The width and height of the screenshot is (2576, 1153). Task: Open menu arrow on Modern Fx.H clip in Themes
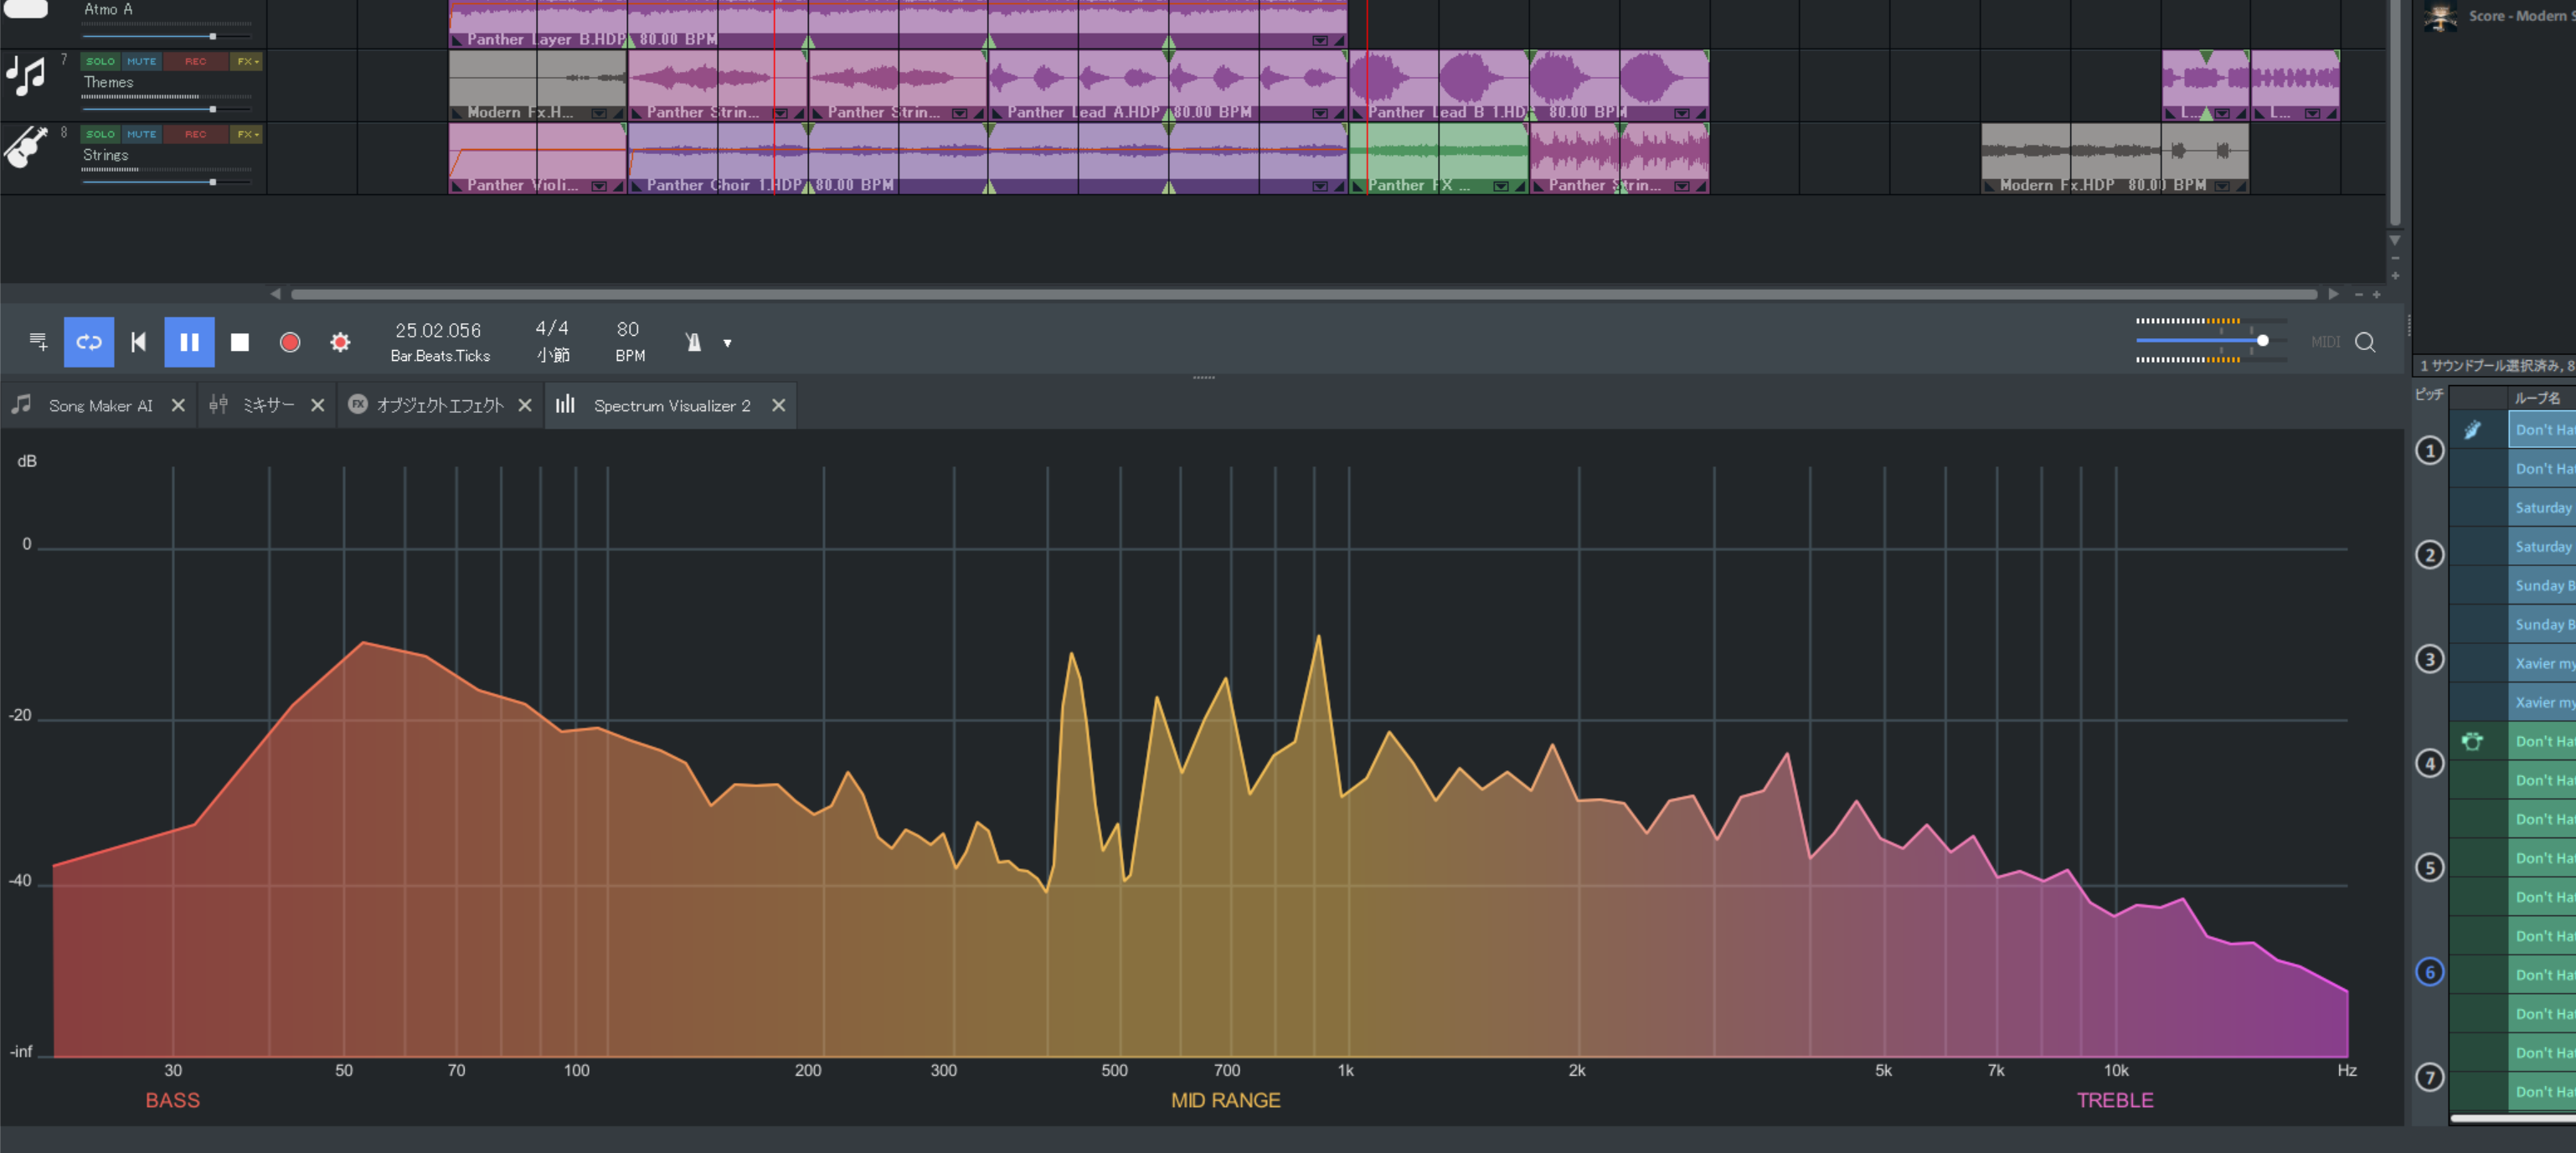pyautogui.click(x=598, y=113)
